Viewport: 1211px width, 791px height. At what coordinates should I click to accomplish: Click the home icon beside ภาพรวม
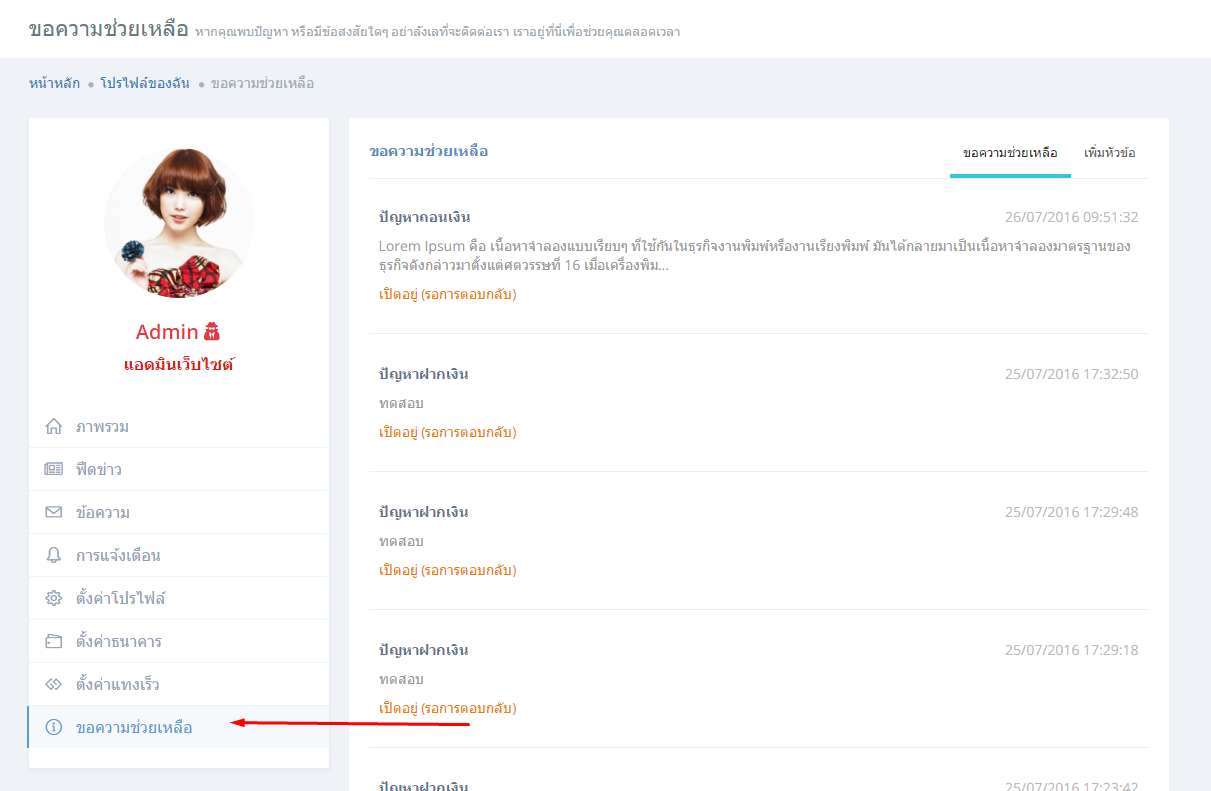point(54,427)
